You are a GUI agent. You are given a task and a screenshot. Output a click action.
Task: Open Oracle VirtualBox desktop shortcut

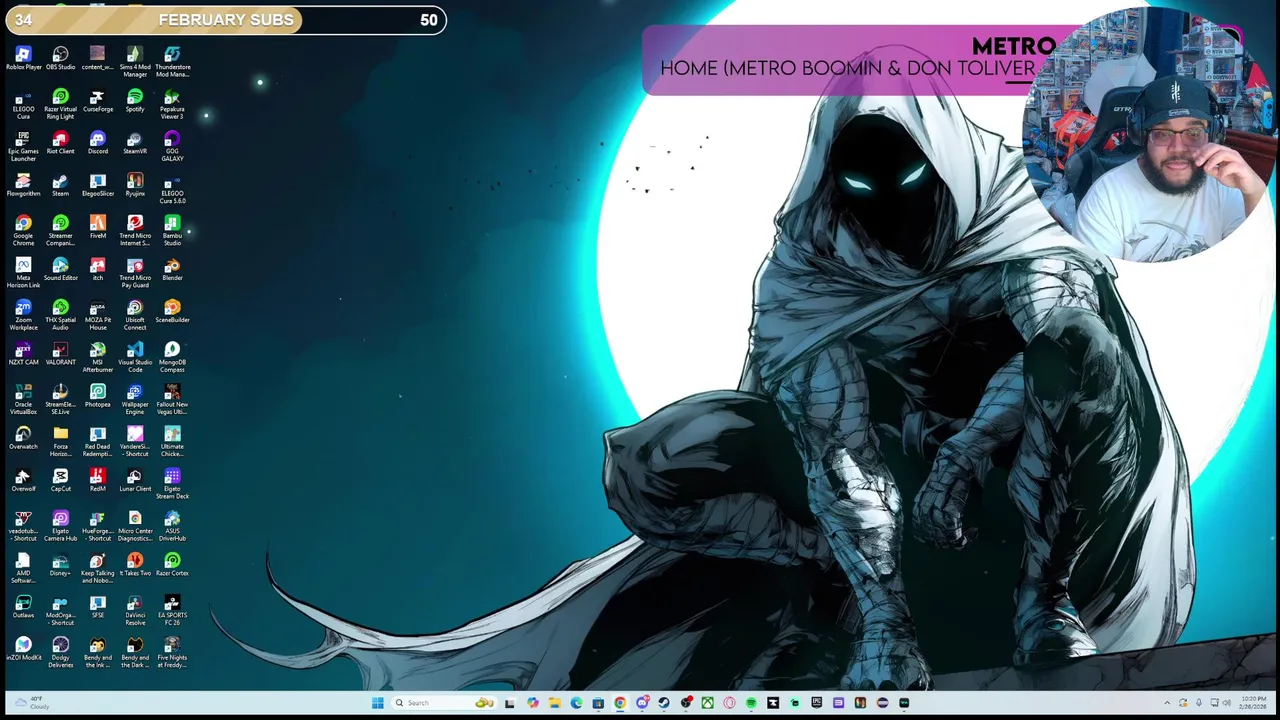[x=23, y=399]
